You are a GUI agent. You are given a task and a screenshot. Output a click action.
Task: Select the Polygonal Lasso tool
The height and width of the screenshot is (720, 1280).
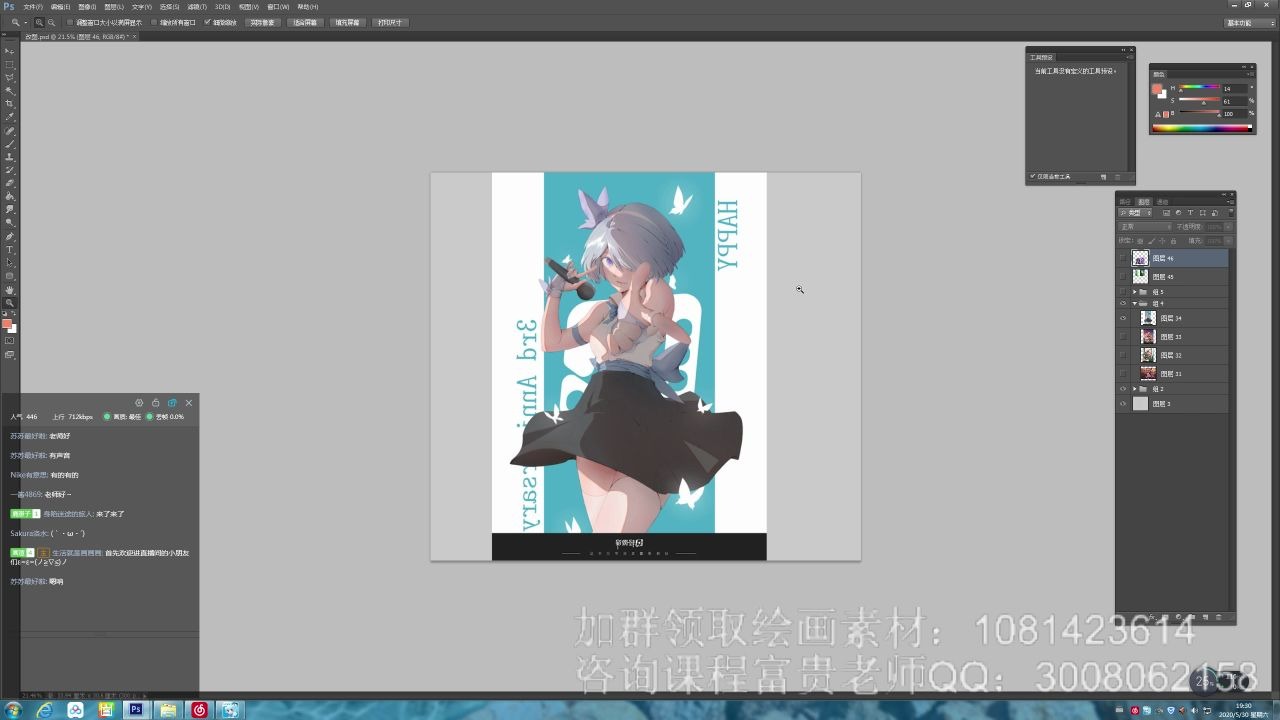point(10,77)
